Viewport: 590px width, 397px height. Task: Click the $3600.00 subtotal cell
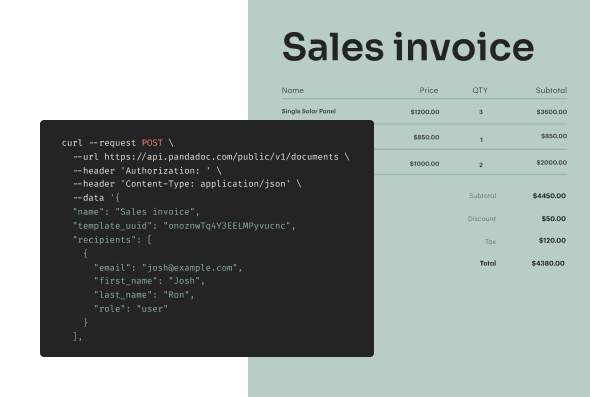[552, 112]
